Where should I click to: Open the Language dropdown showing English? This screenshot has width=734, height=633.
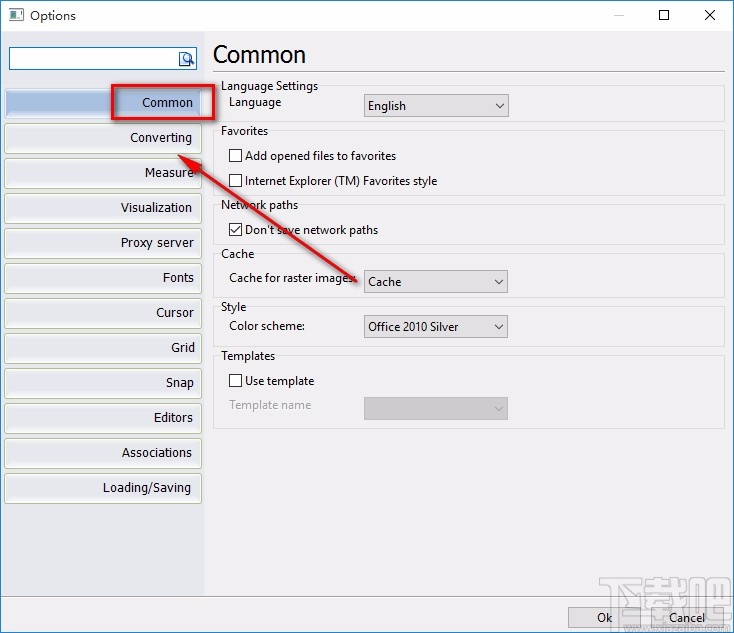[436, 106]
